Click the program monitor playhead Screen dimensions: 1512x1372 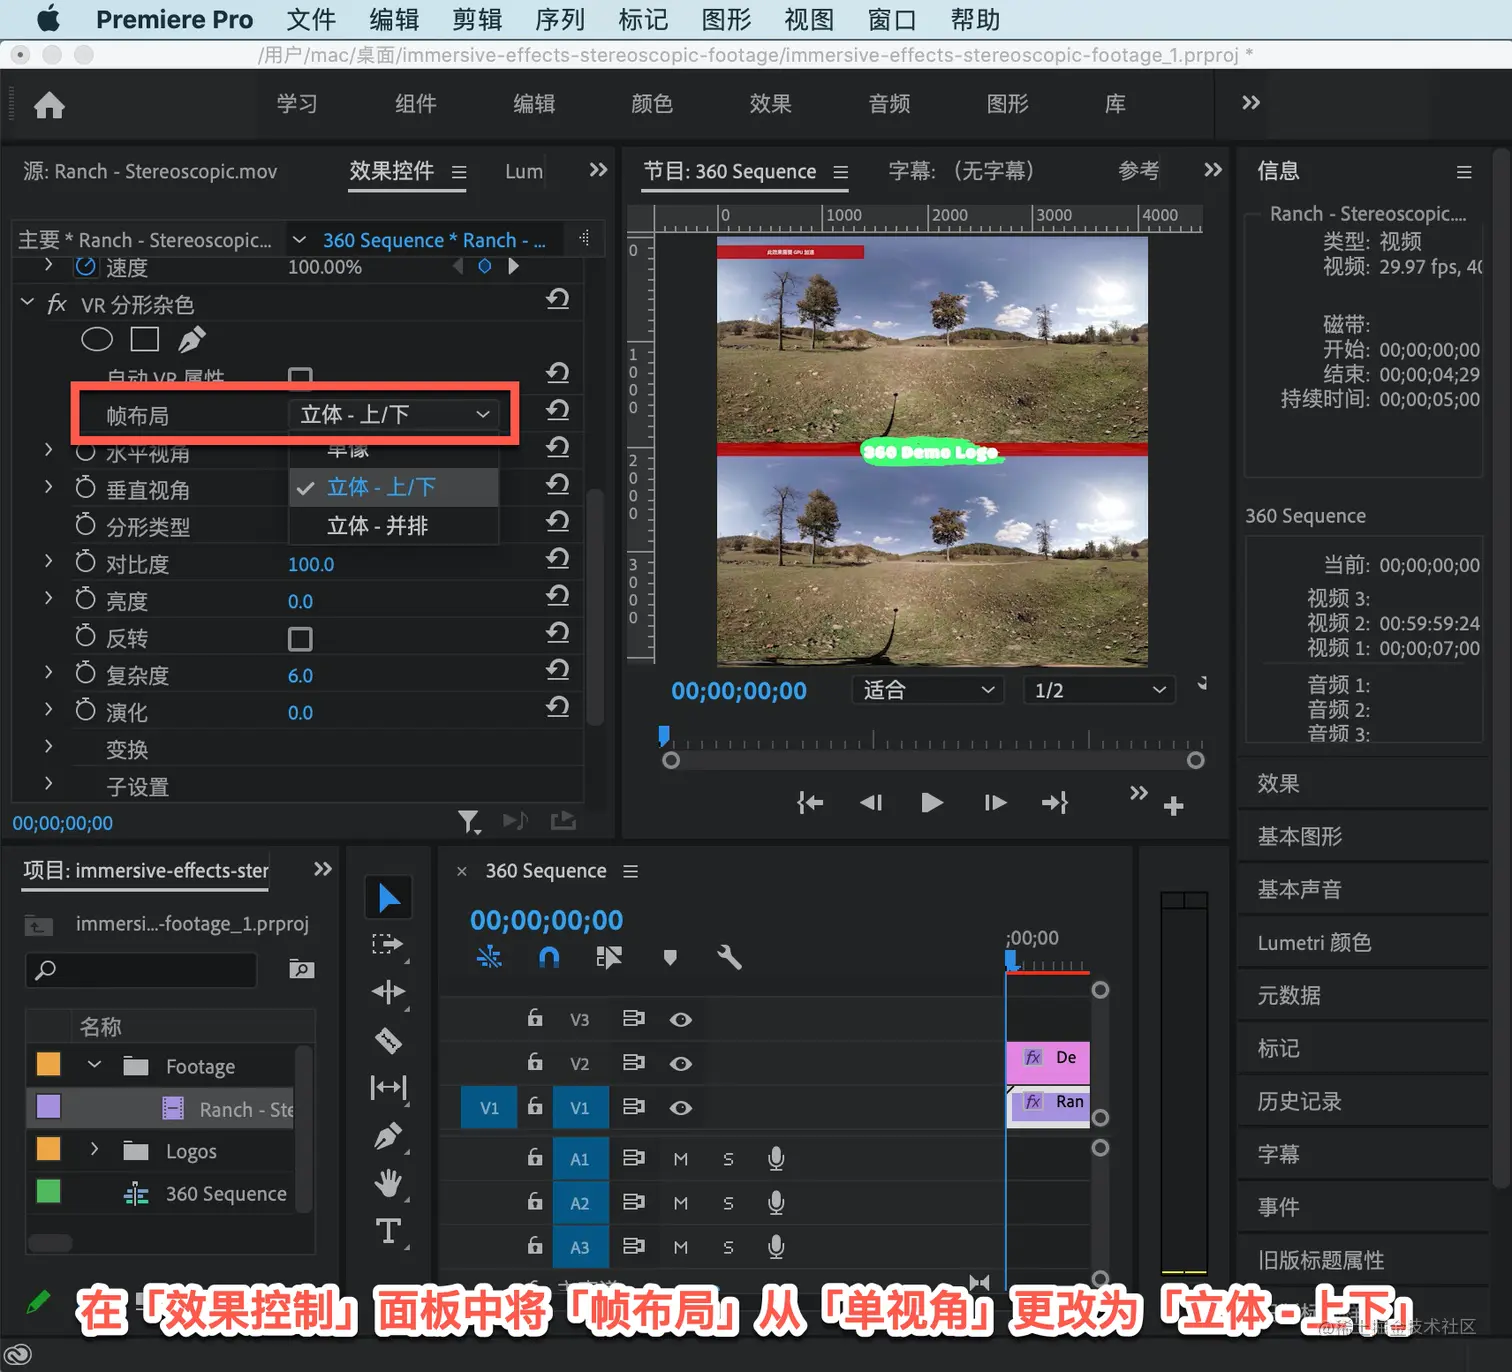[x=664, y=736]
